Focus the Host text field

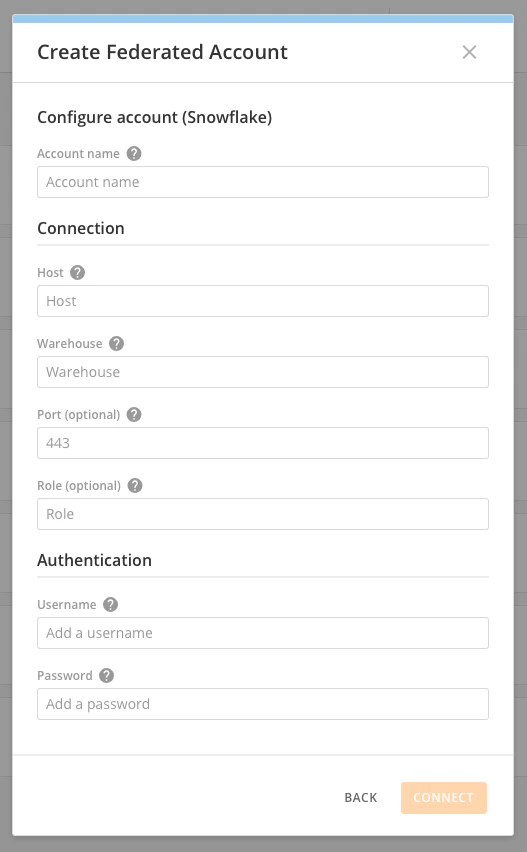(263, 301)
